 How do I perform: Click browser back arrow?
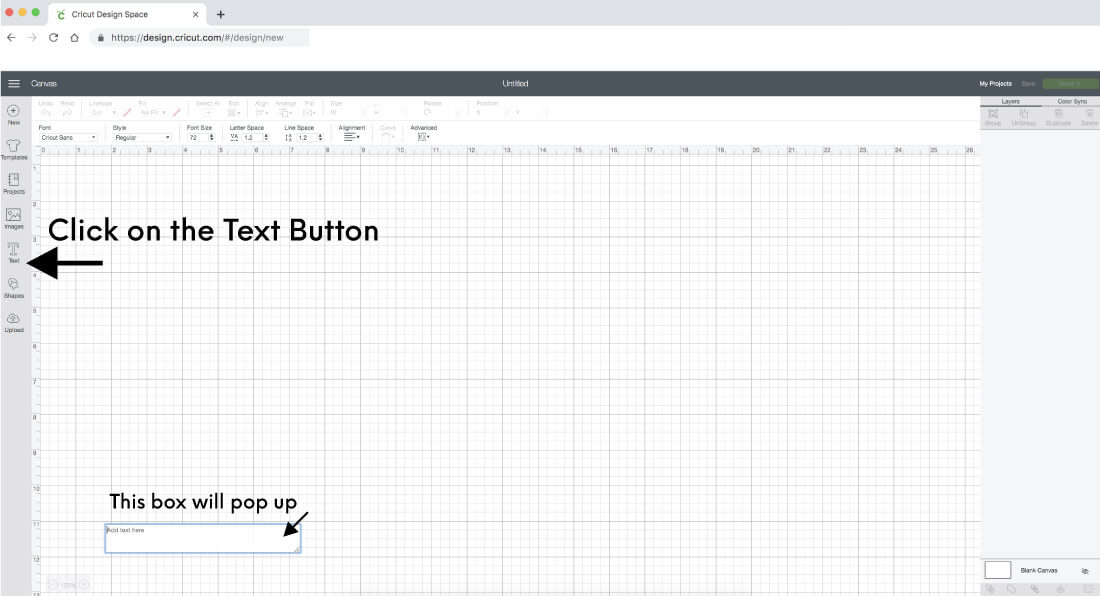tap(11, 38)
